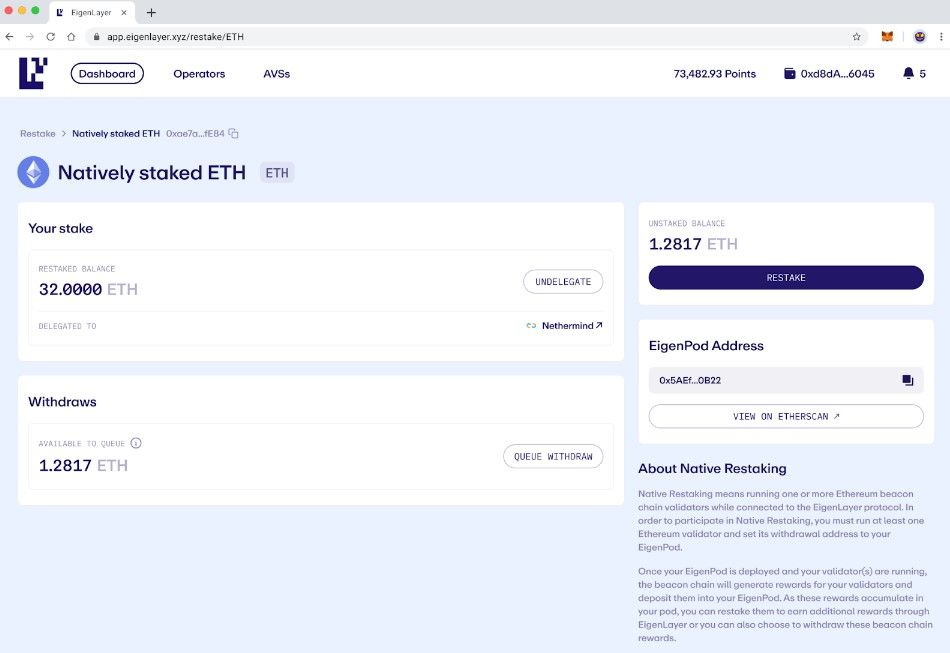Click the wallet icon beside 0xd8dA...6045
Screen dimensions: 950x653
tap(789, 73)
